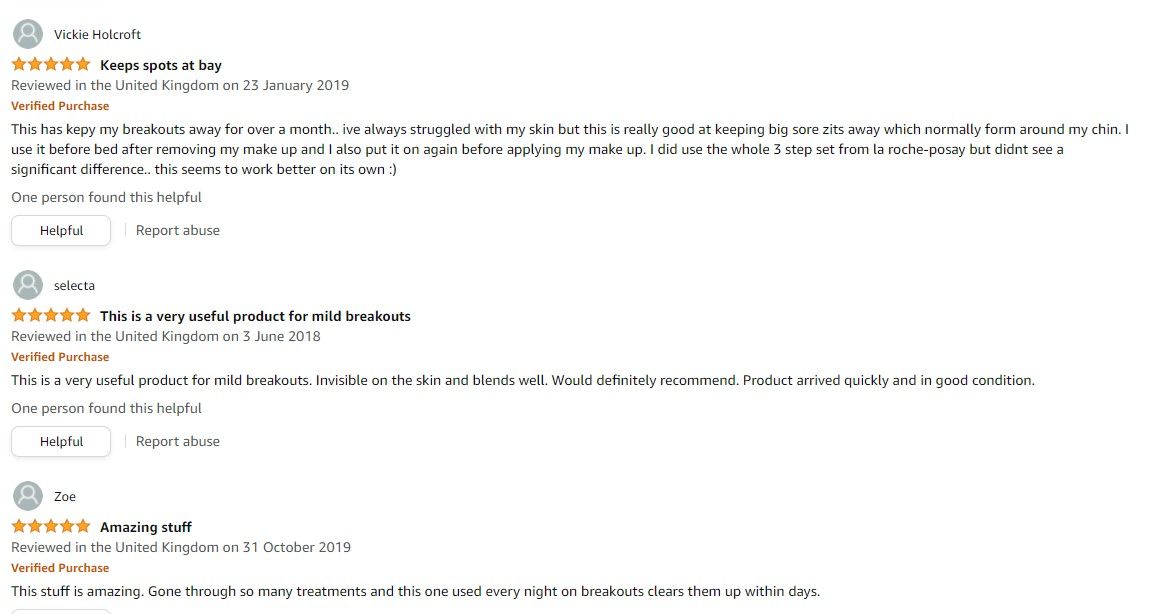Click Verified Purchase under 31 October 2019 review
Screen dimensions: 1151x614
pos(60,568)
